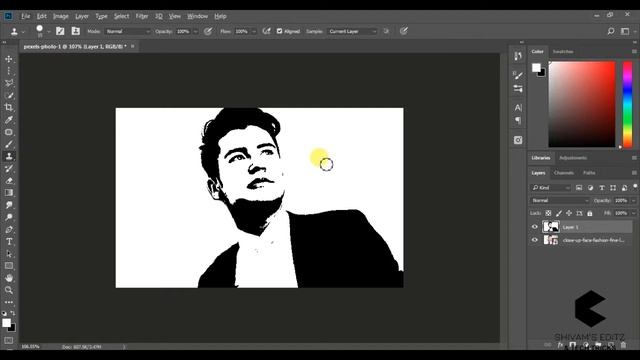Open the Edit Toolbar three-dots menu
640x360 pixels.
(9, 302)
